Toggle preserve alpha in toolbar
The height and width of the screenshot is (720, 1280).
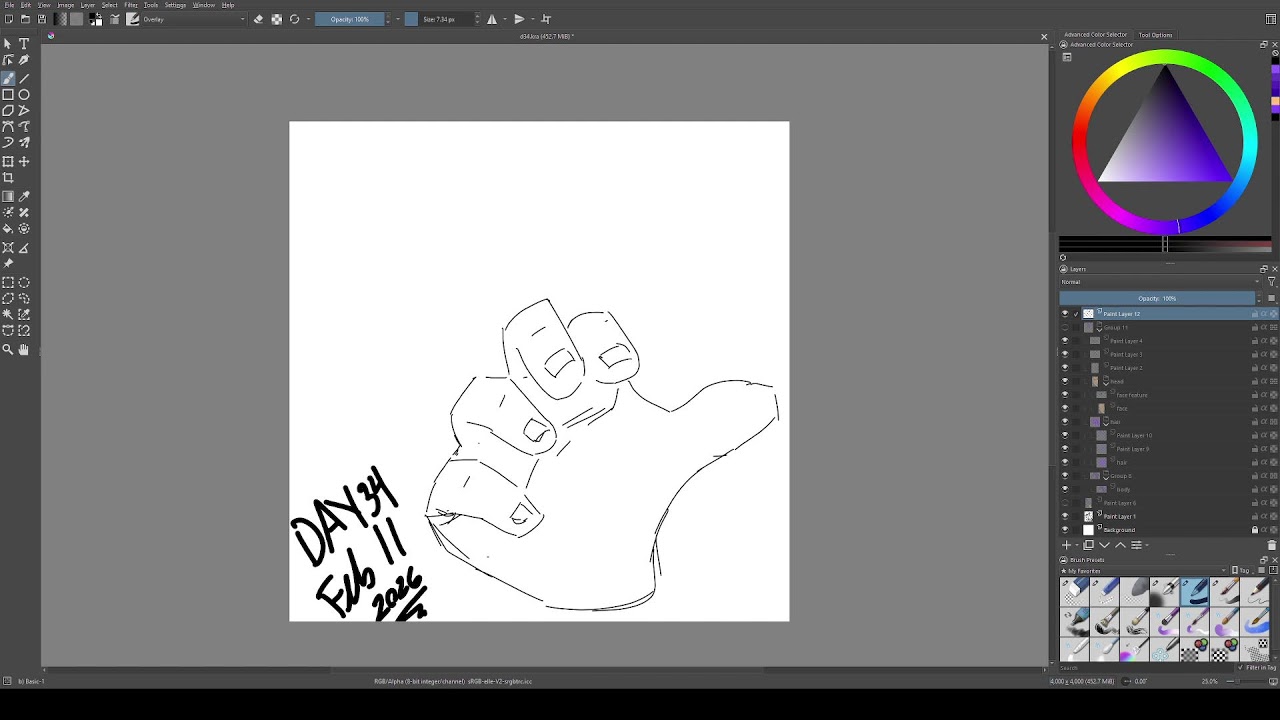coord(276,19)
